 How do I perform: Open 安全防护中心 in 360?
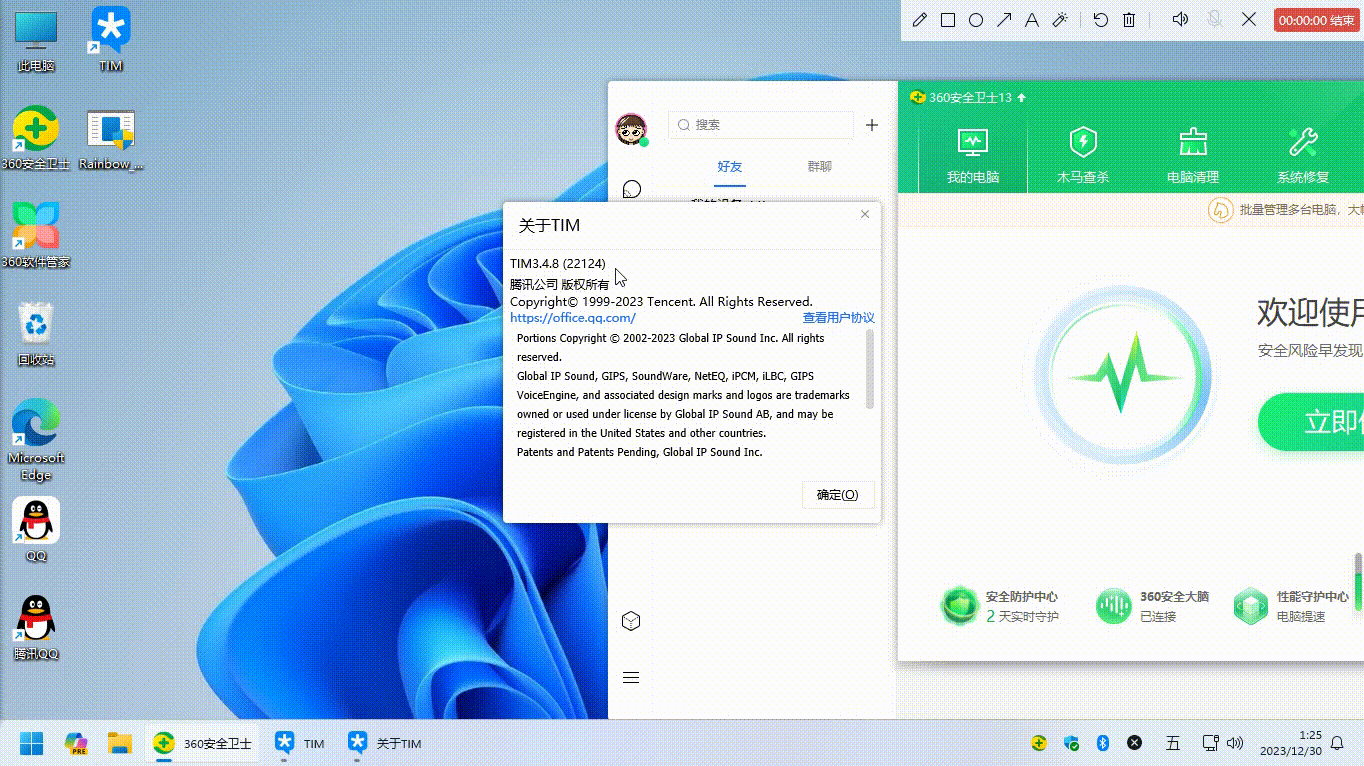coord(999,606)
